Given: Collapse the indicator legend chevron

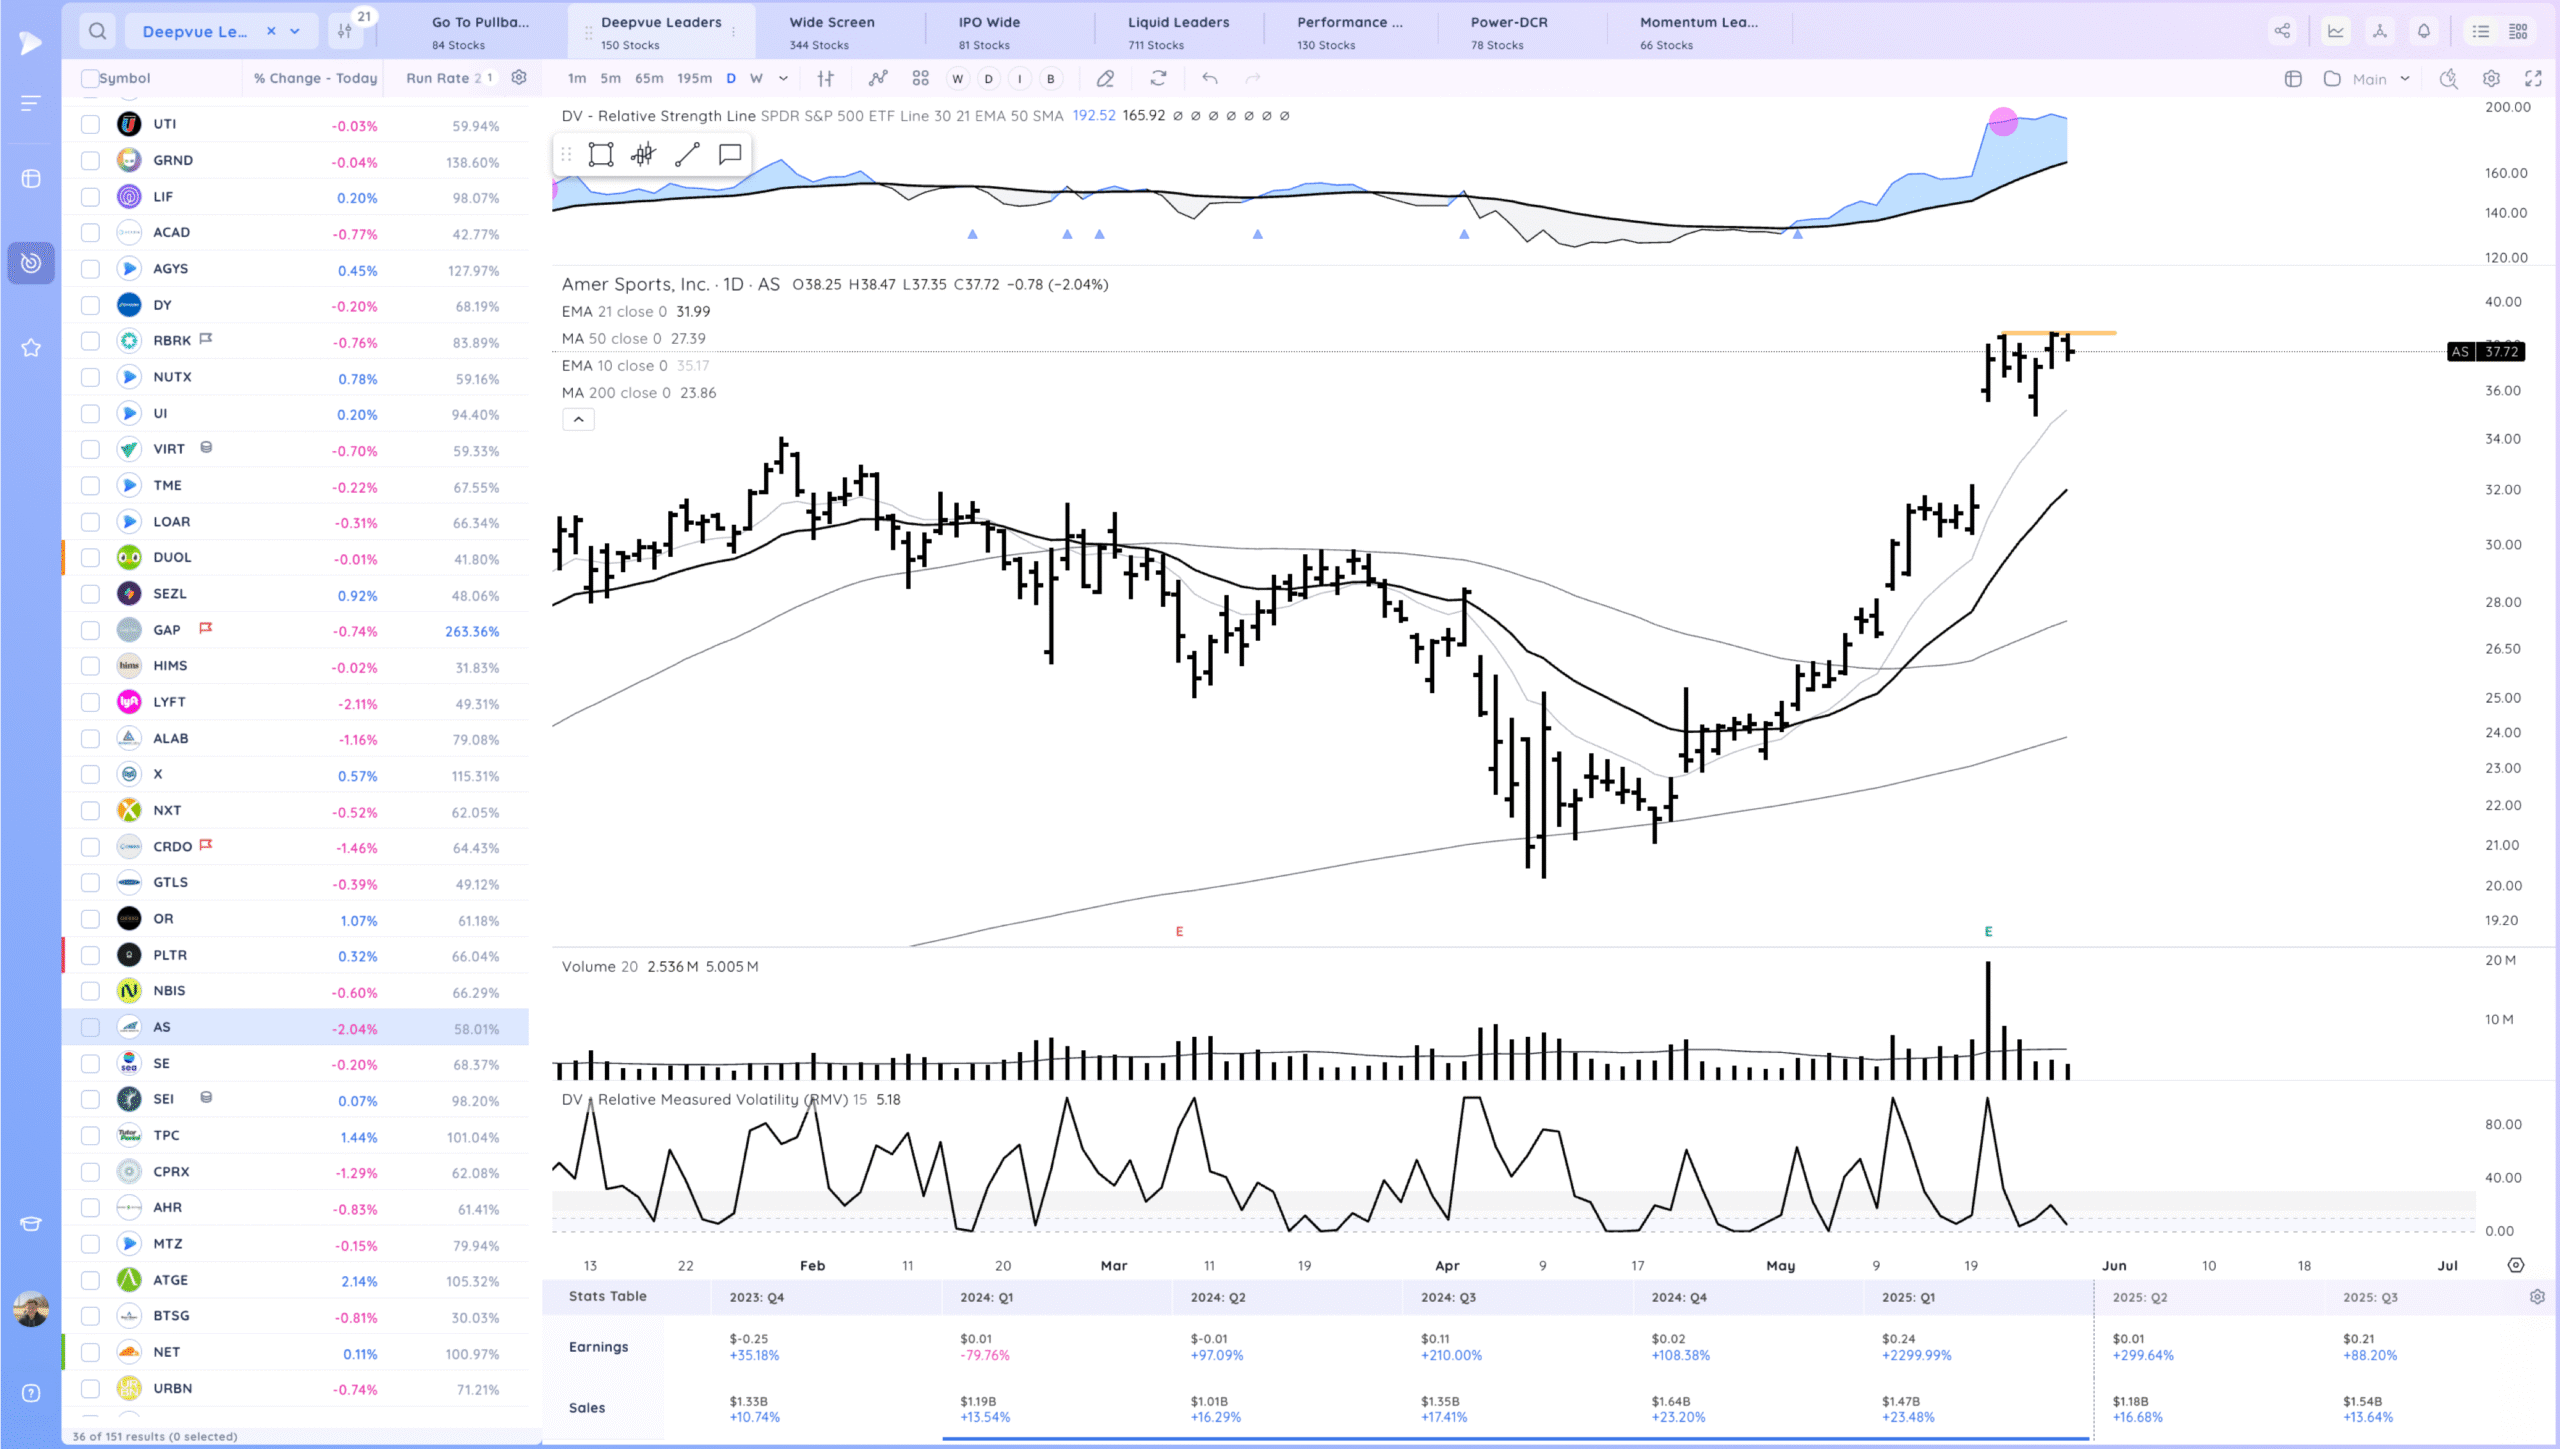Looking at the screenshot, I should coord(578,420).
